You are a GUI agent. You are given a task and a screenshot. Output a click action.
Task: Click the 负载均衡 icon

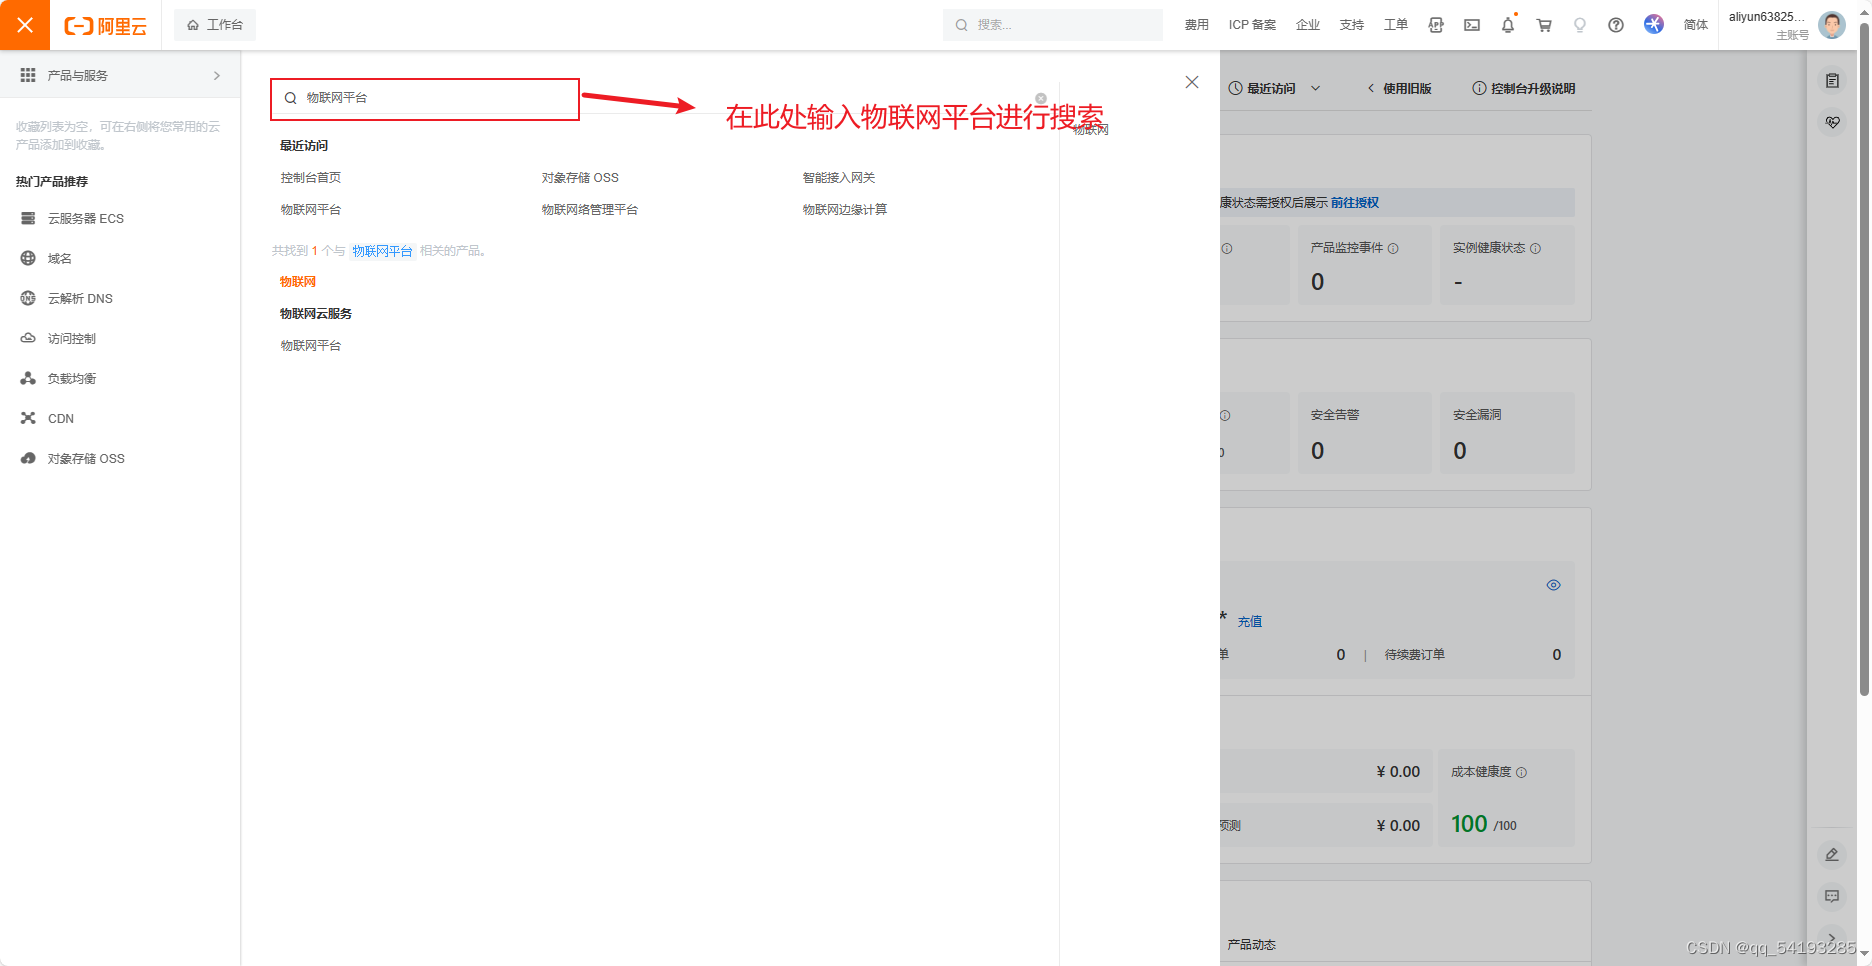pyautogui.click(x=28, y=378)
